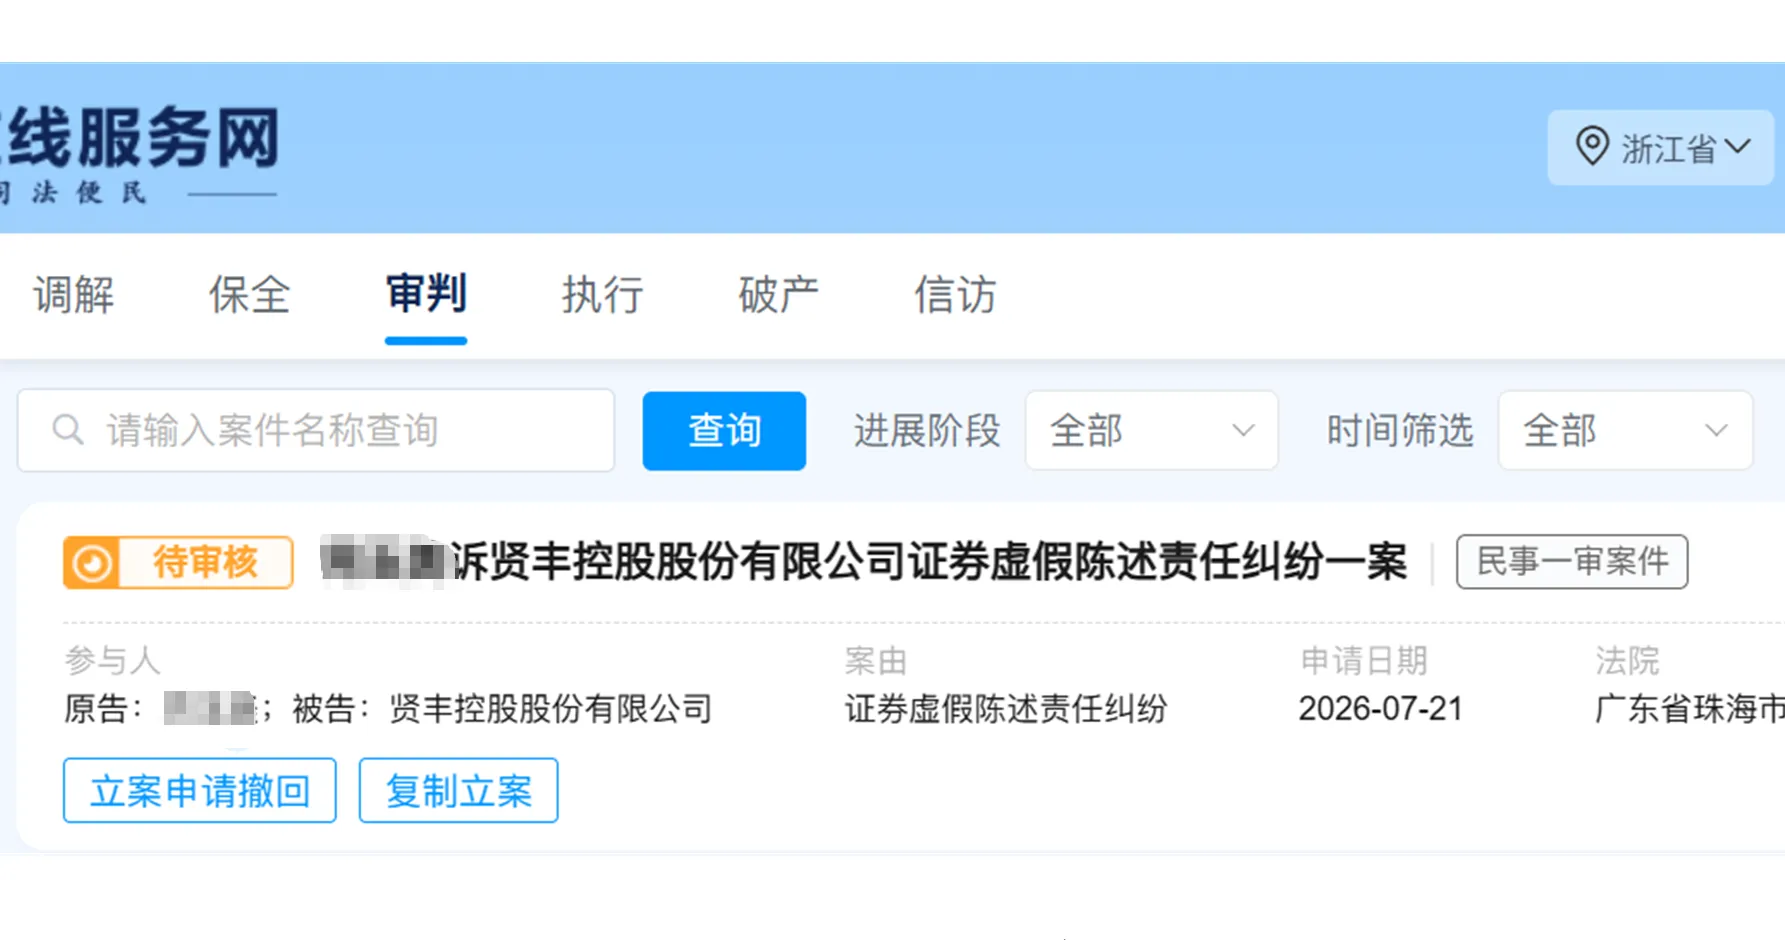Click the 立案申请撤回 button
The width and height of the screenshot is (1785, 940).
(x=200, y=791)
